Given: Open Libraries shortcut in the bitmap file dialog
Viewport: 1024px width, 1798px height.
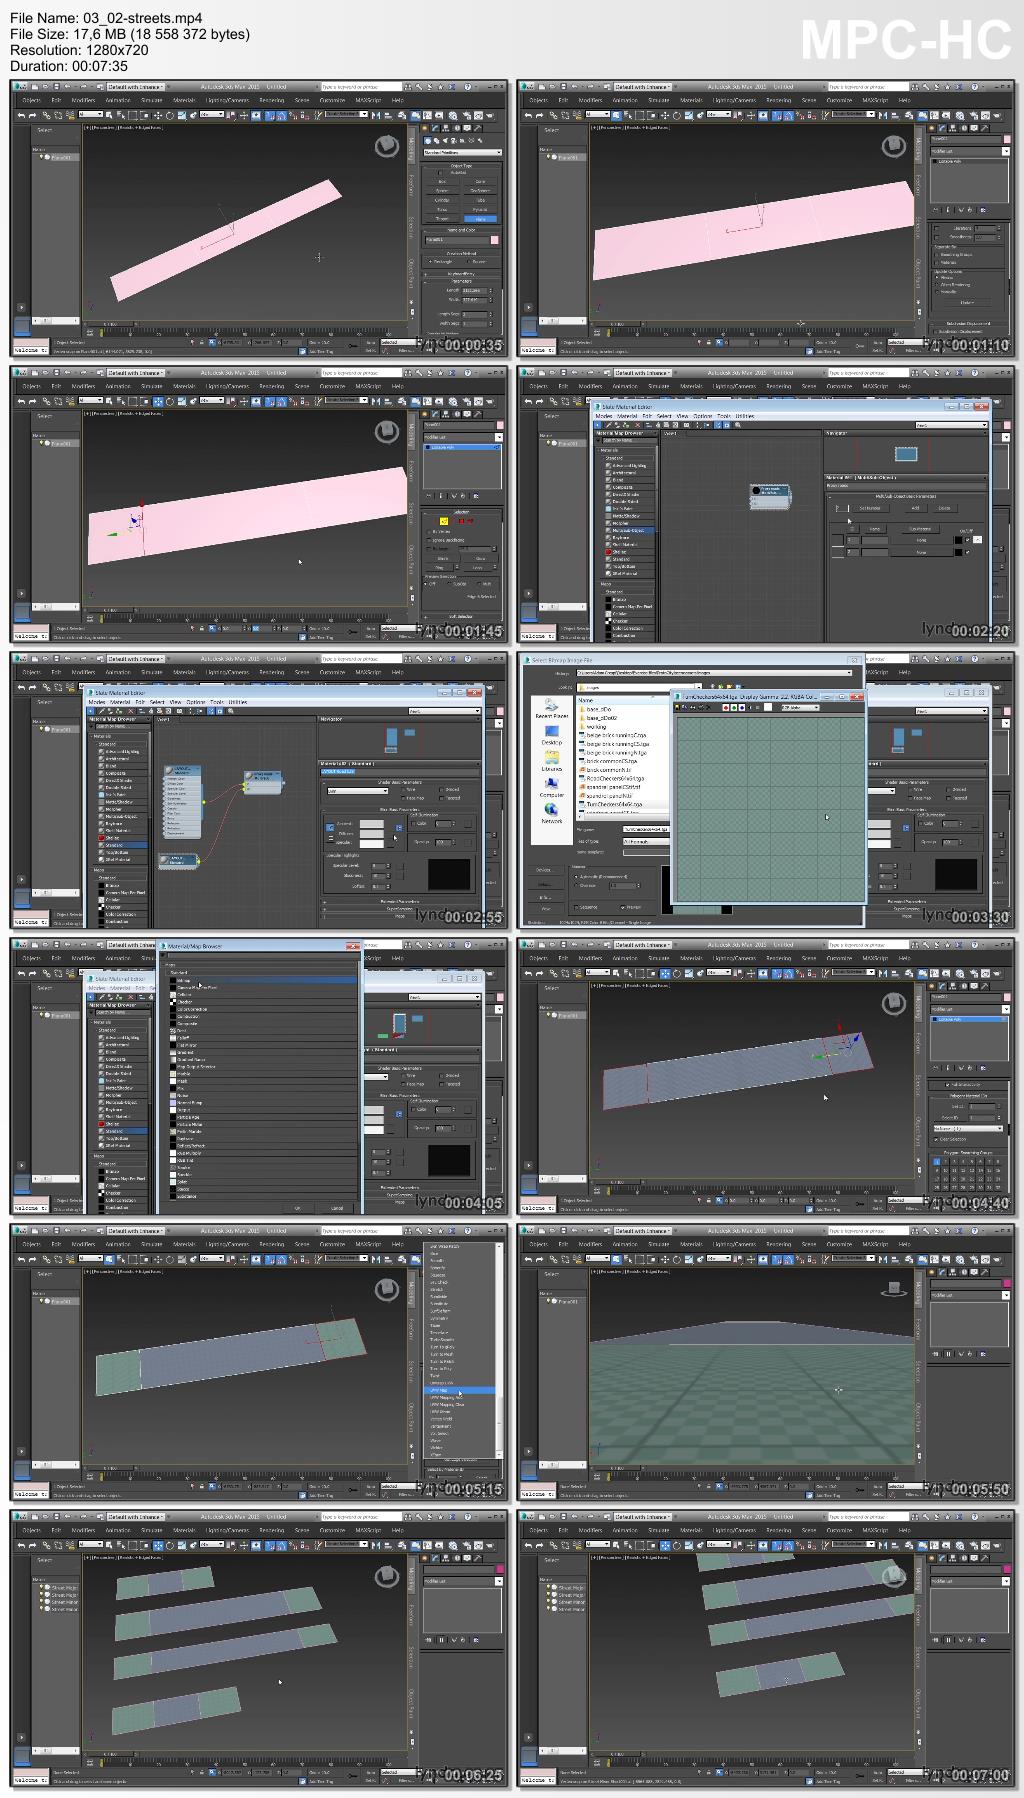Looking at the screenshot, I should [x=551, y=760].
